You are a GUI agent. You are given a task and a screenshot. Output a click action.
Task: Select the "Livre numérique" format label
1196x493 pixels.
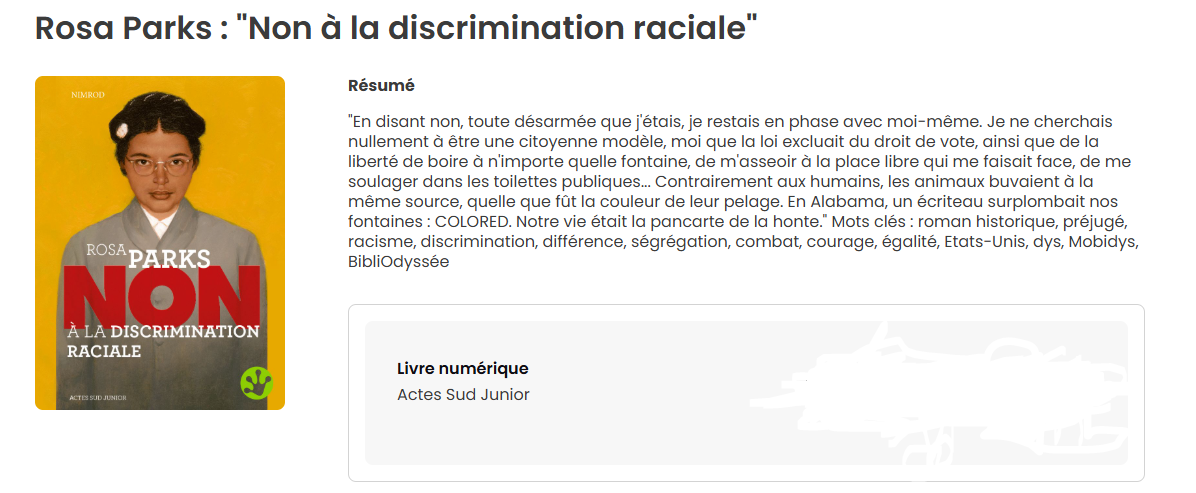(462, 368)
